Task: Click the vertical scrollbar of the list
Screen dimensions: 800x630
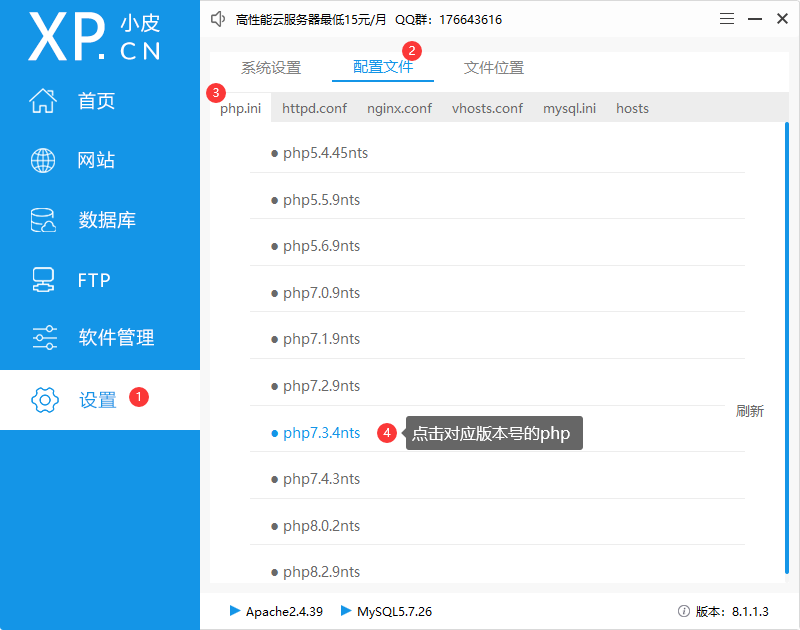Action: point(786,348)
